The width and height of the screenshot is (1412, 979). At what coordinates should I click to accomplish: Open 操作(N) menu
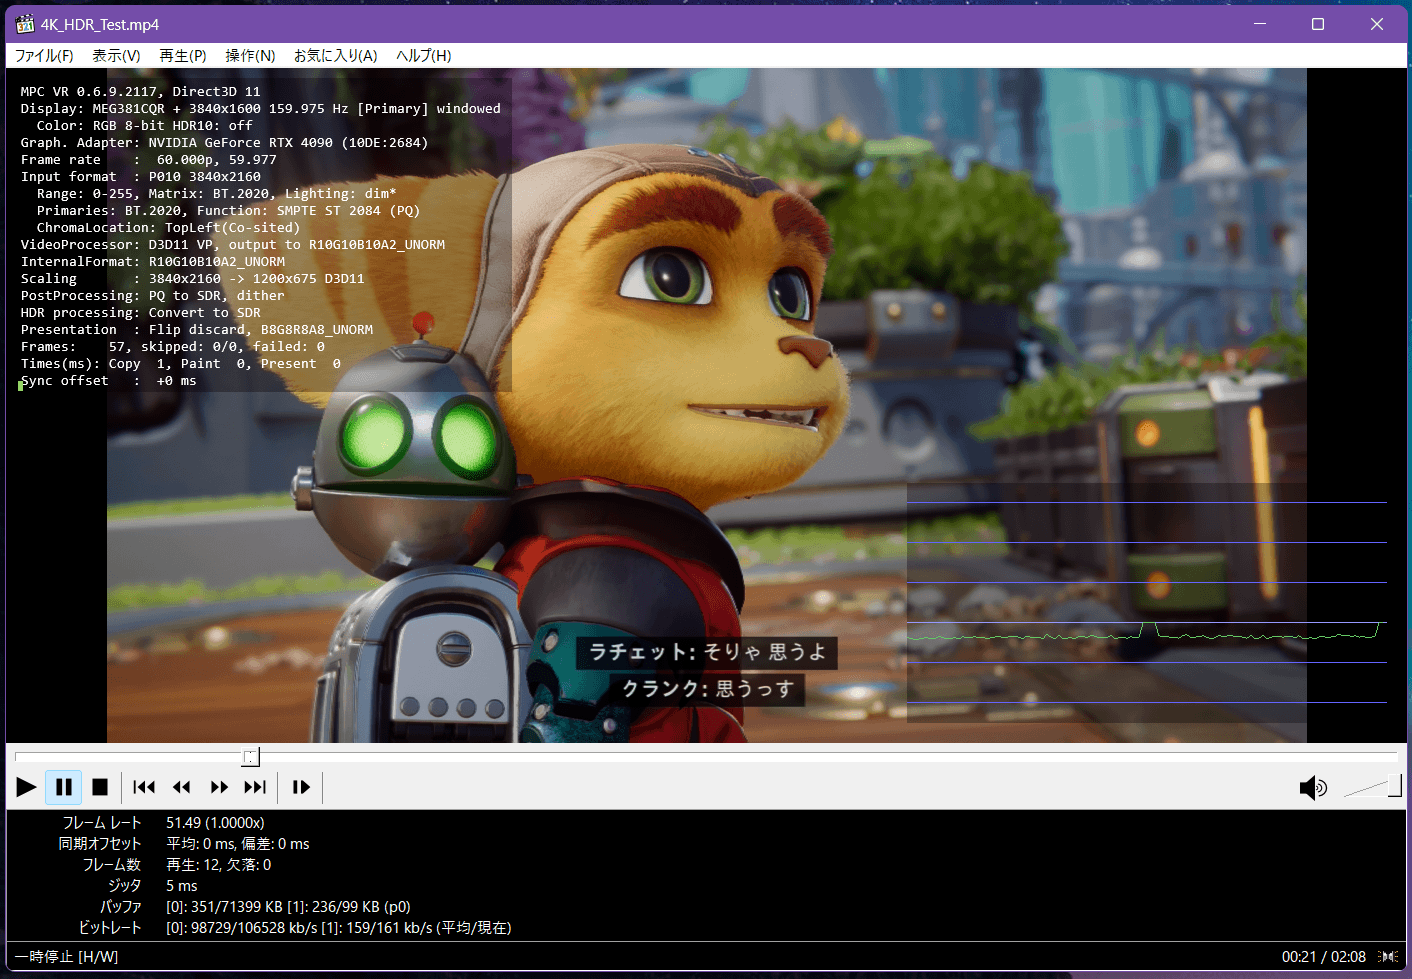point(250,56)
